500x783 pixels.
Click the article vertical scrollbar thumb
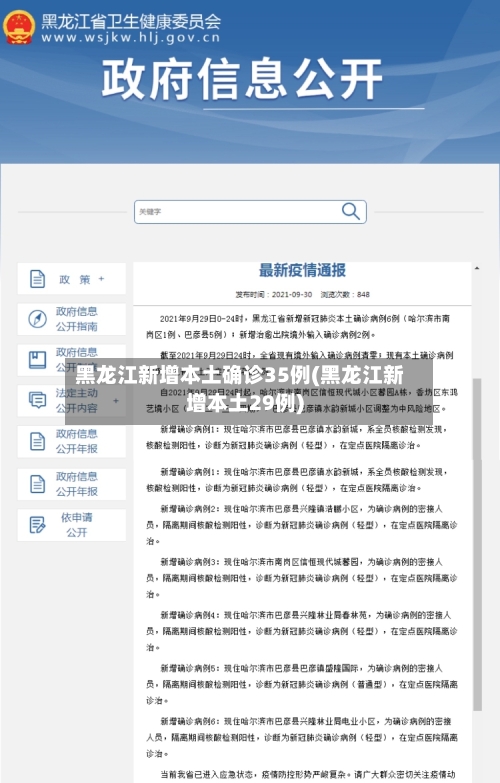click(x=477, y=544)
